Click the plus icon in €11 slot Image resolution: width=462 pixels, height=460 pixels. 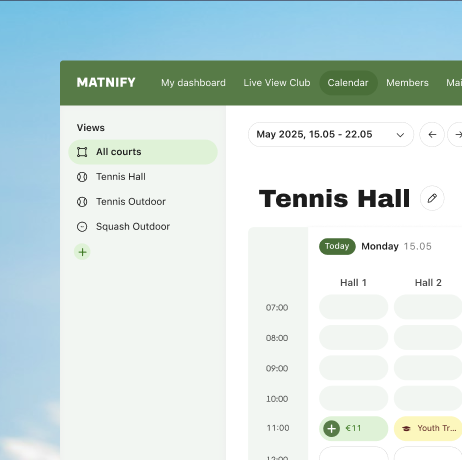(x=331, y=429)
